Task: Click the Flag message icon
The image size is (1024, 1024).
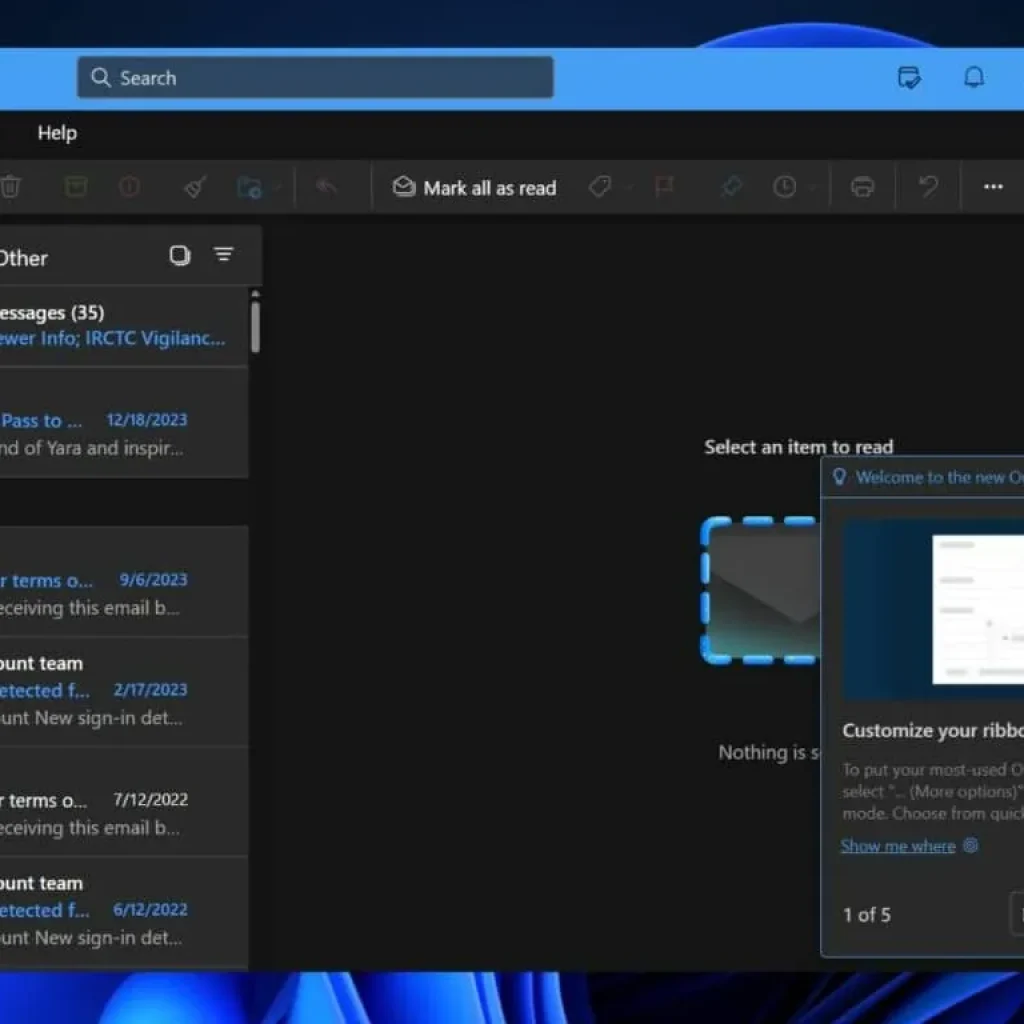Action: tap(663, 187)
